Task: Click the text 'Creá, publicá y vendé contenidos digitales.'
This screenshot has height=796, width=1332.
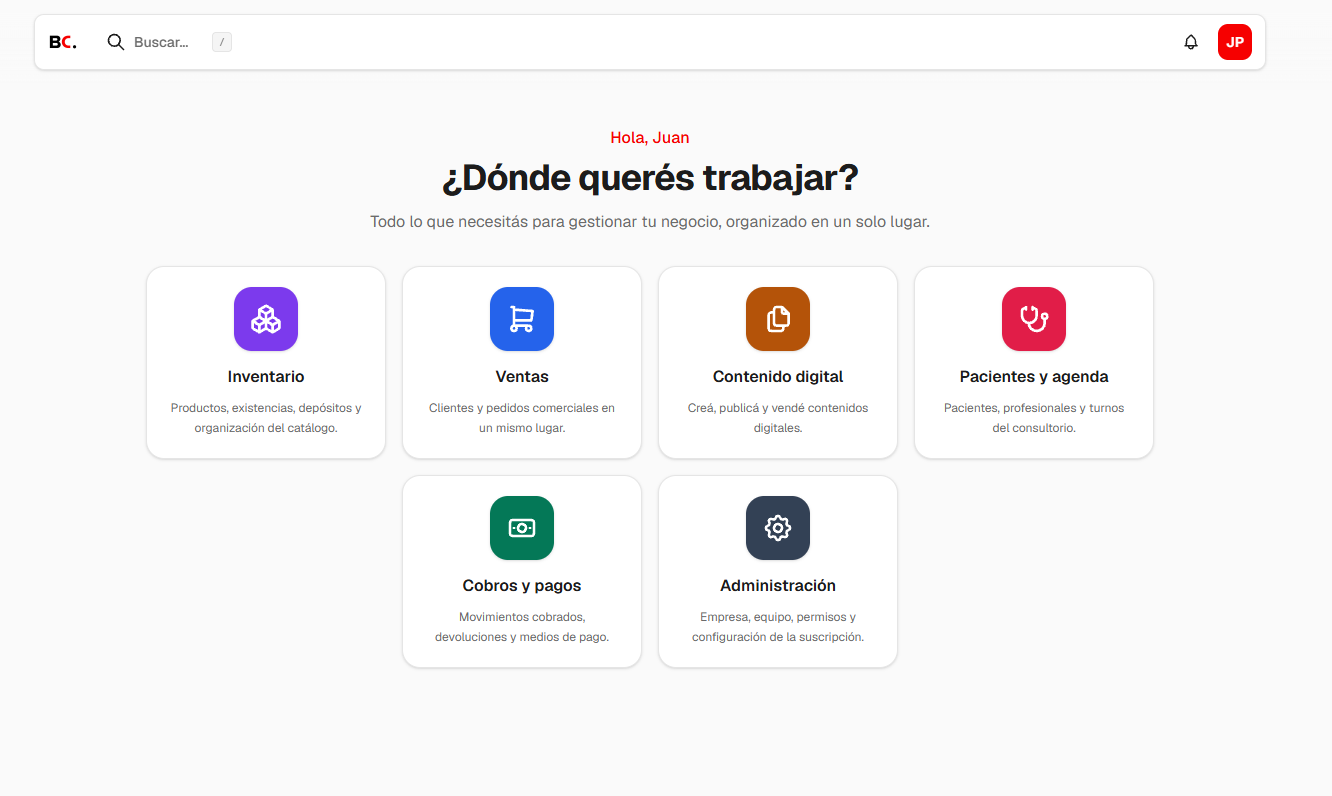Action: click(x=778, y=418)
